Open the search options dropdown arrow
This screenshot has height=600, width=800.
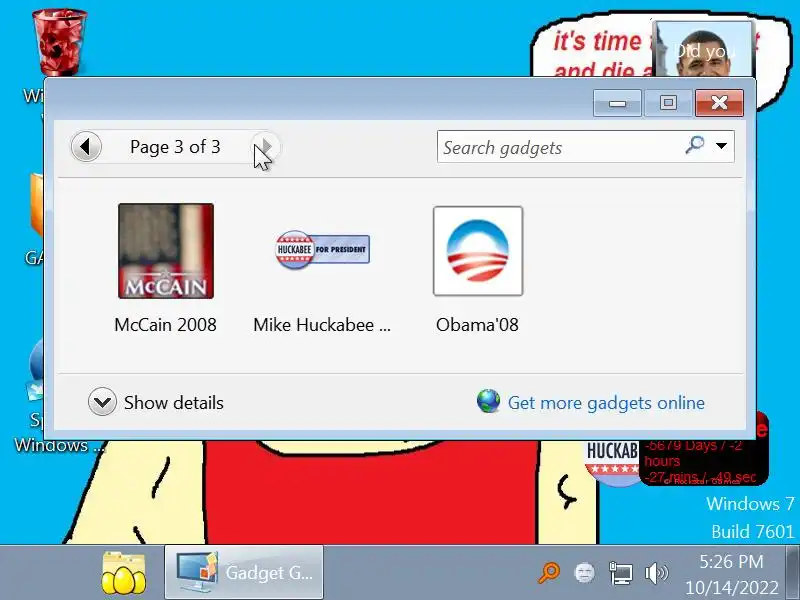pos(721,146)
